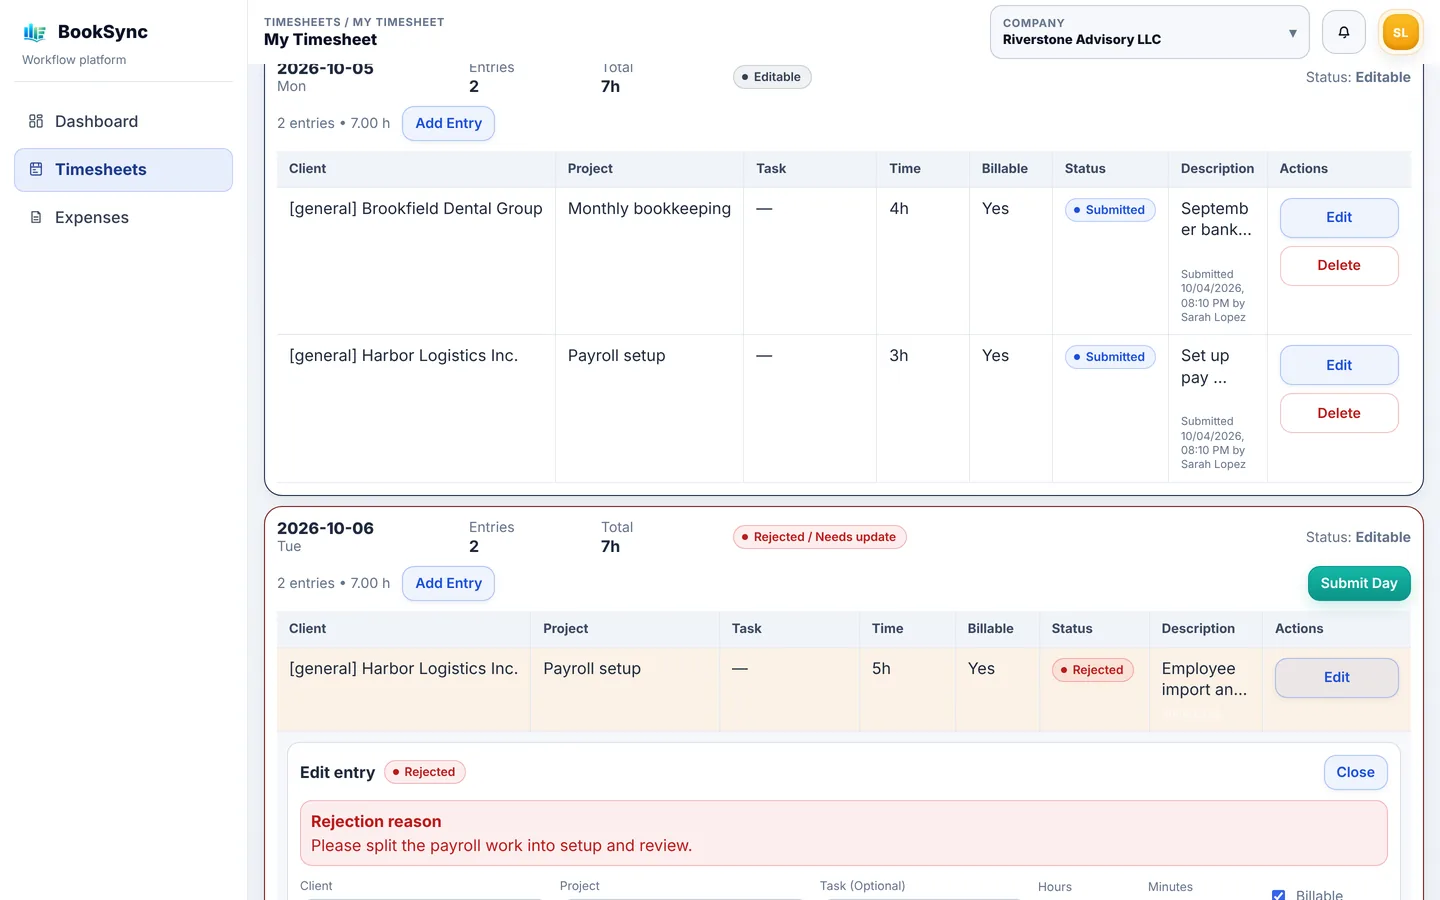The height and width of the screenshot is (900, 1440).
Task: Click the rejection reason message text
Action: pyautogui.click(x=501, y=846)
